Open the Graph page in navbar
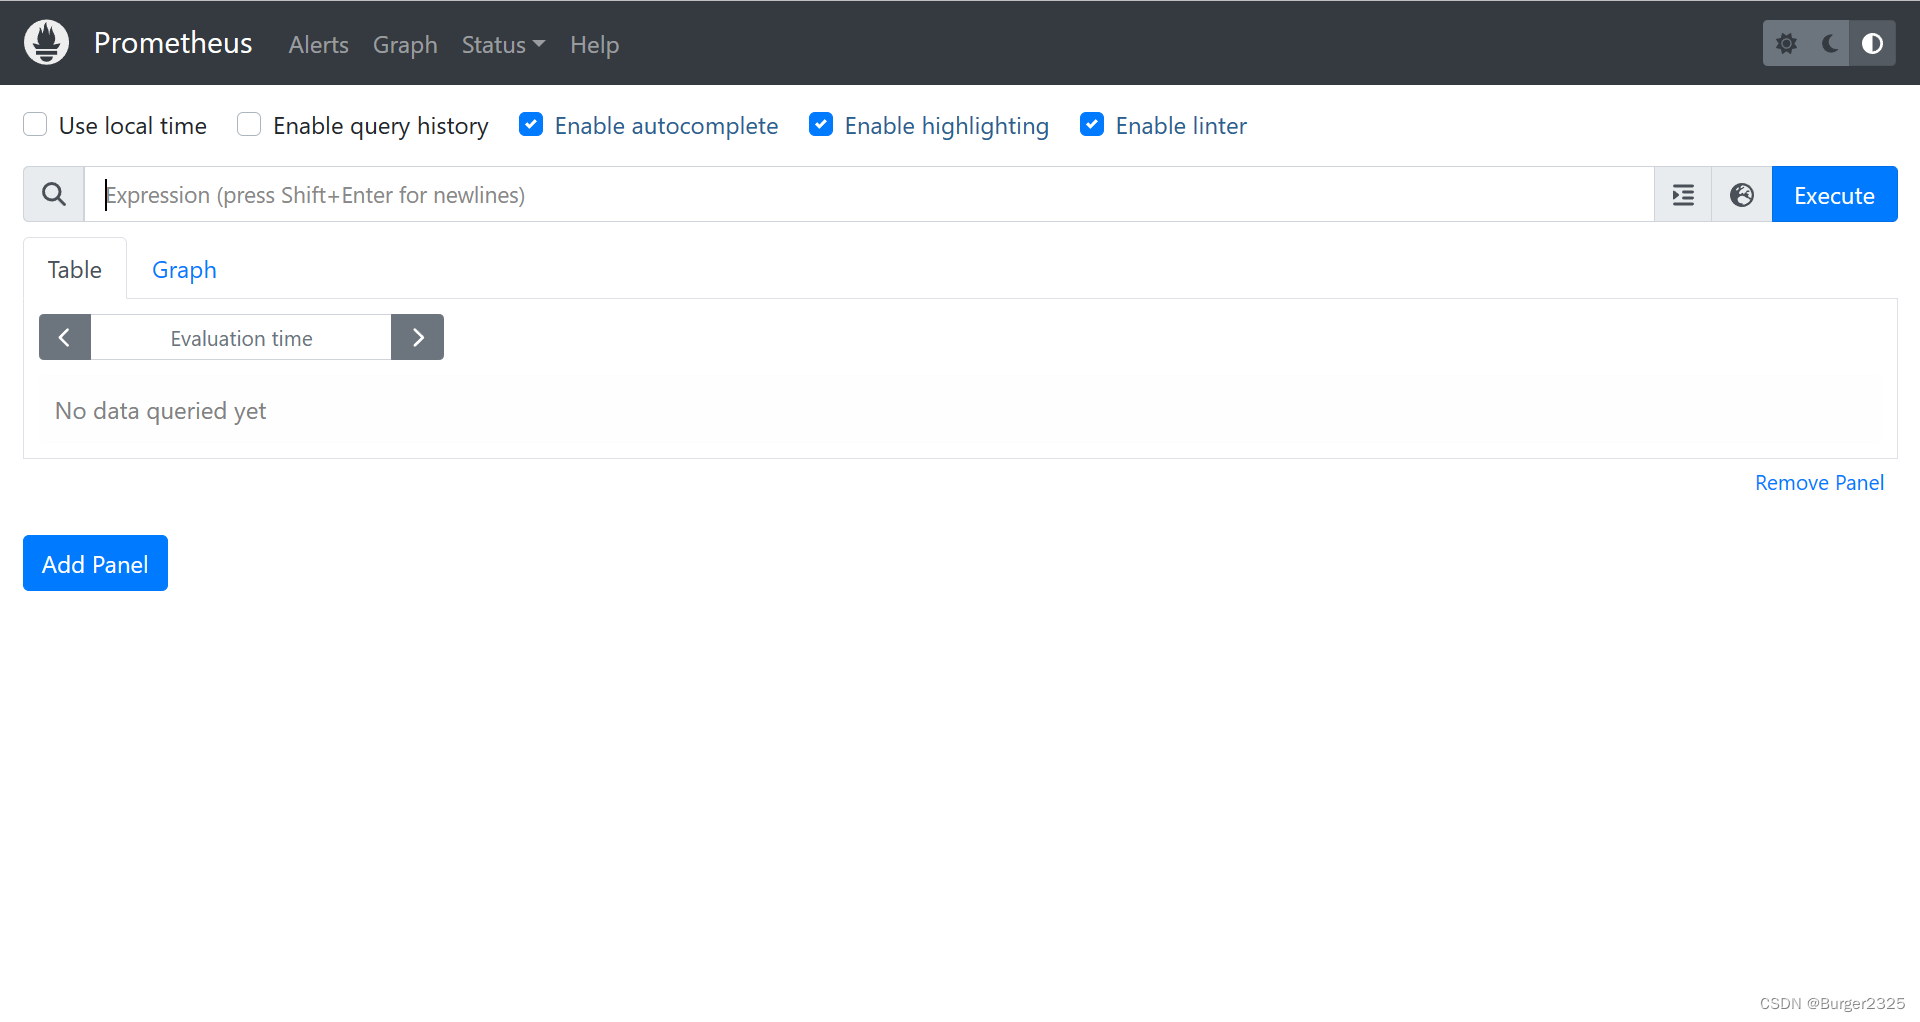 405,45
